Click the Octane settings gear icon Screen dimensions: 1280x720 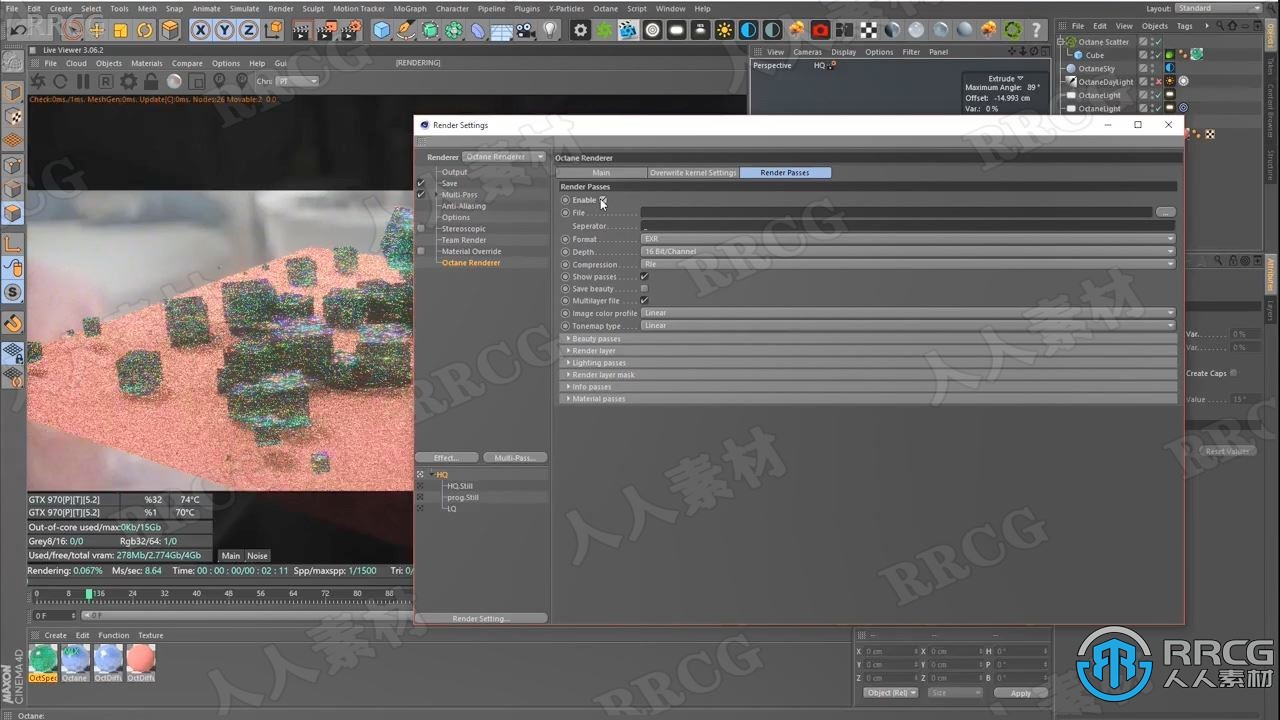[581, 30]
